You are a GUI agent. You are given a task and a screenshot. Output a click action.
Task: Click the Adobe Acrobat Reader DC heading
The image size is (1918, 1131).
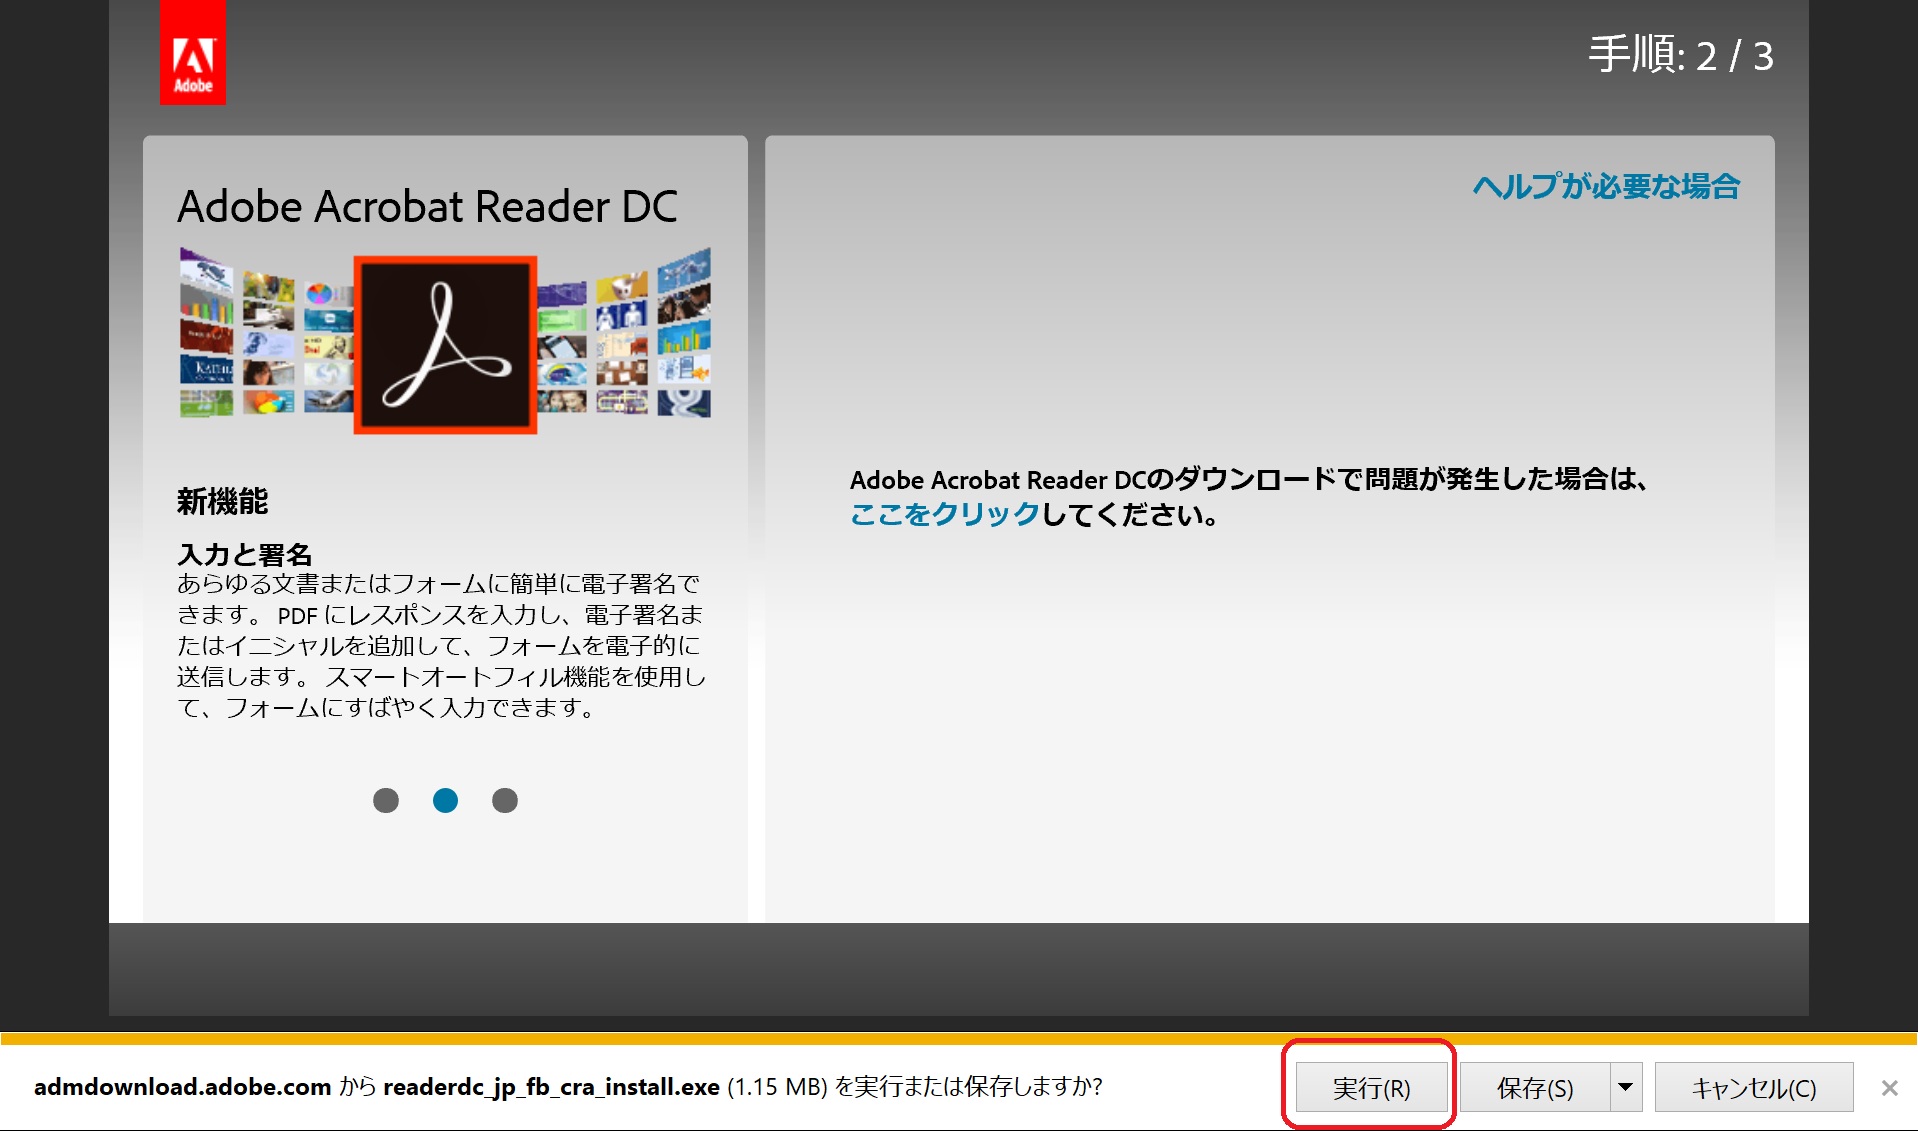427,207
